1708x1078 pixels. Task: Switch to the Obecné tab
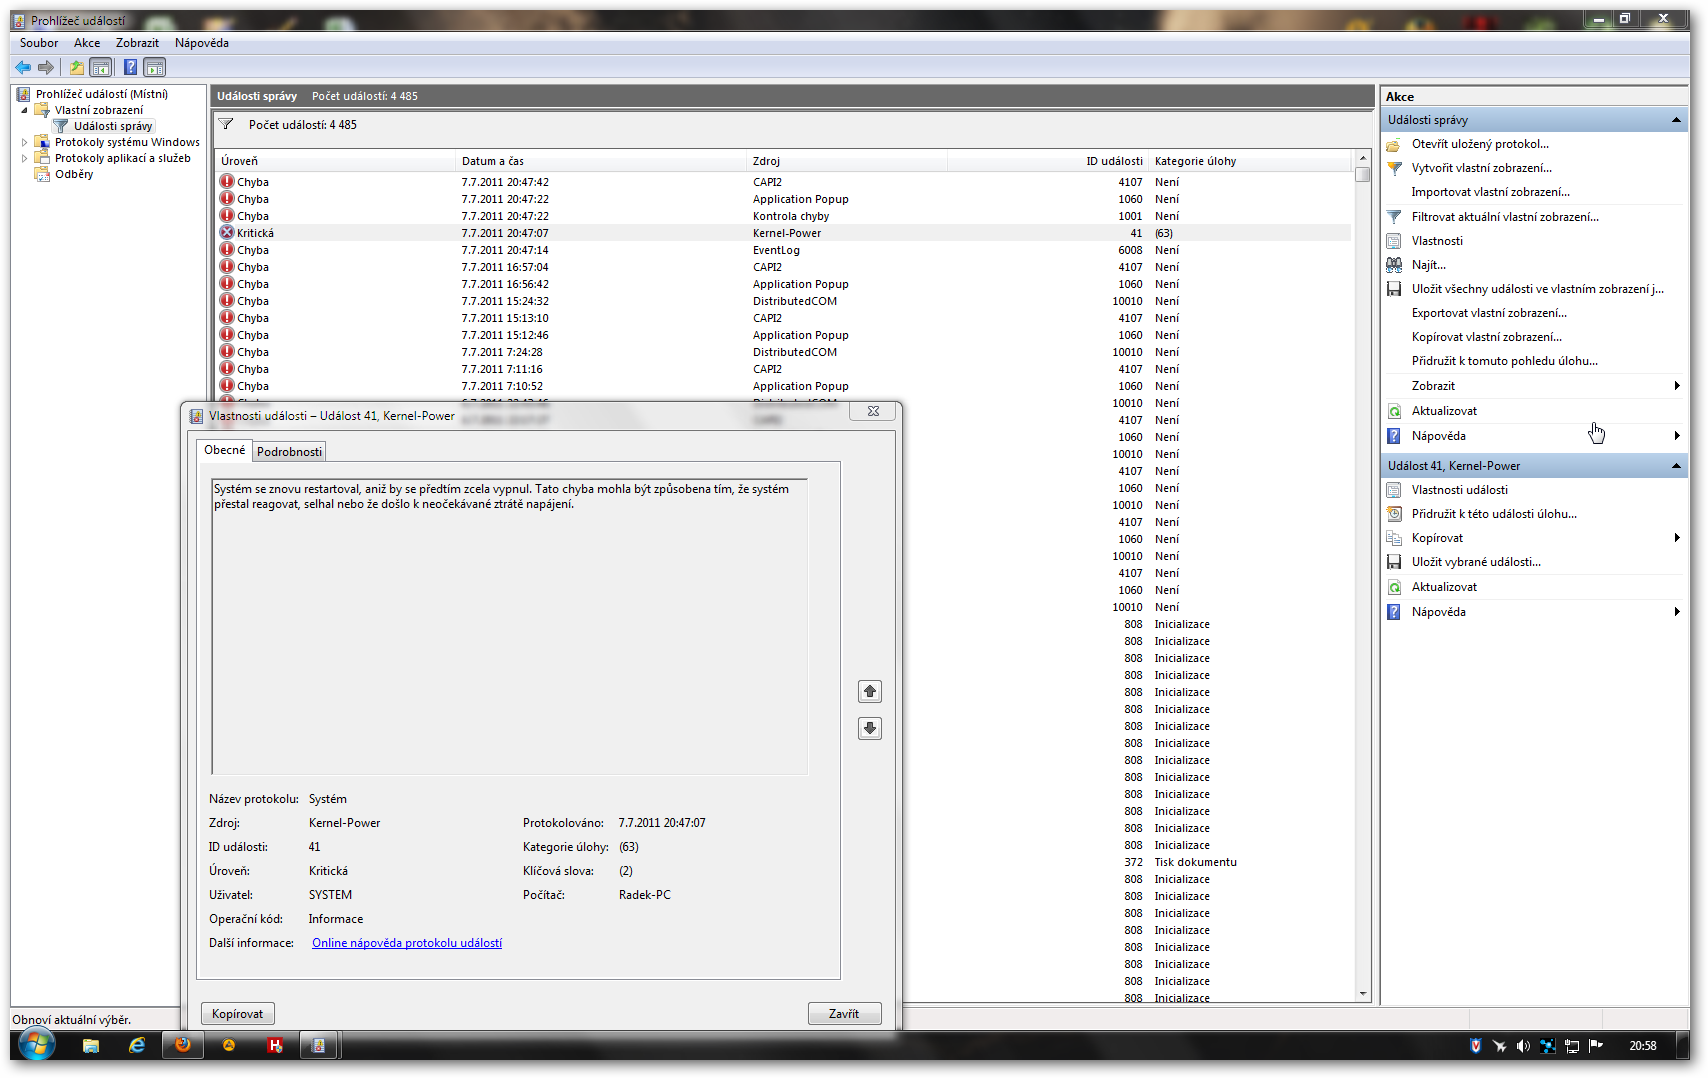pos(224,450)
